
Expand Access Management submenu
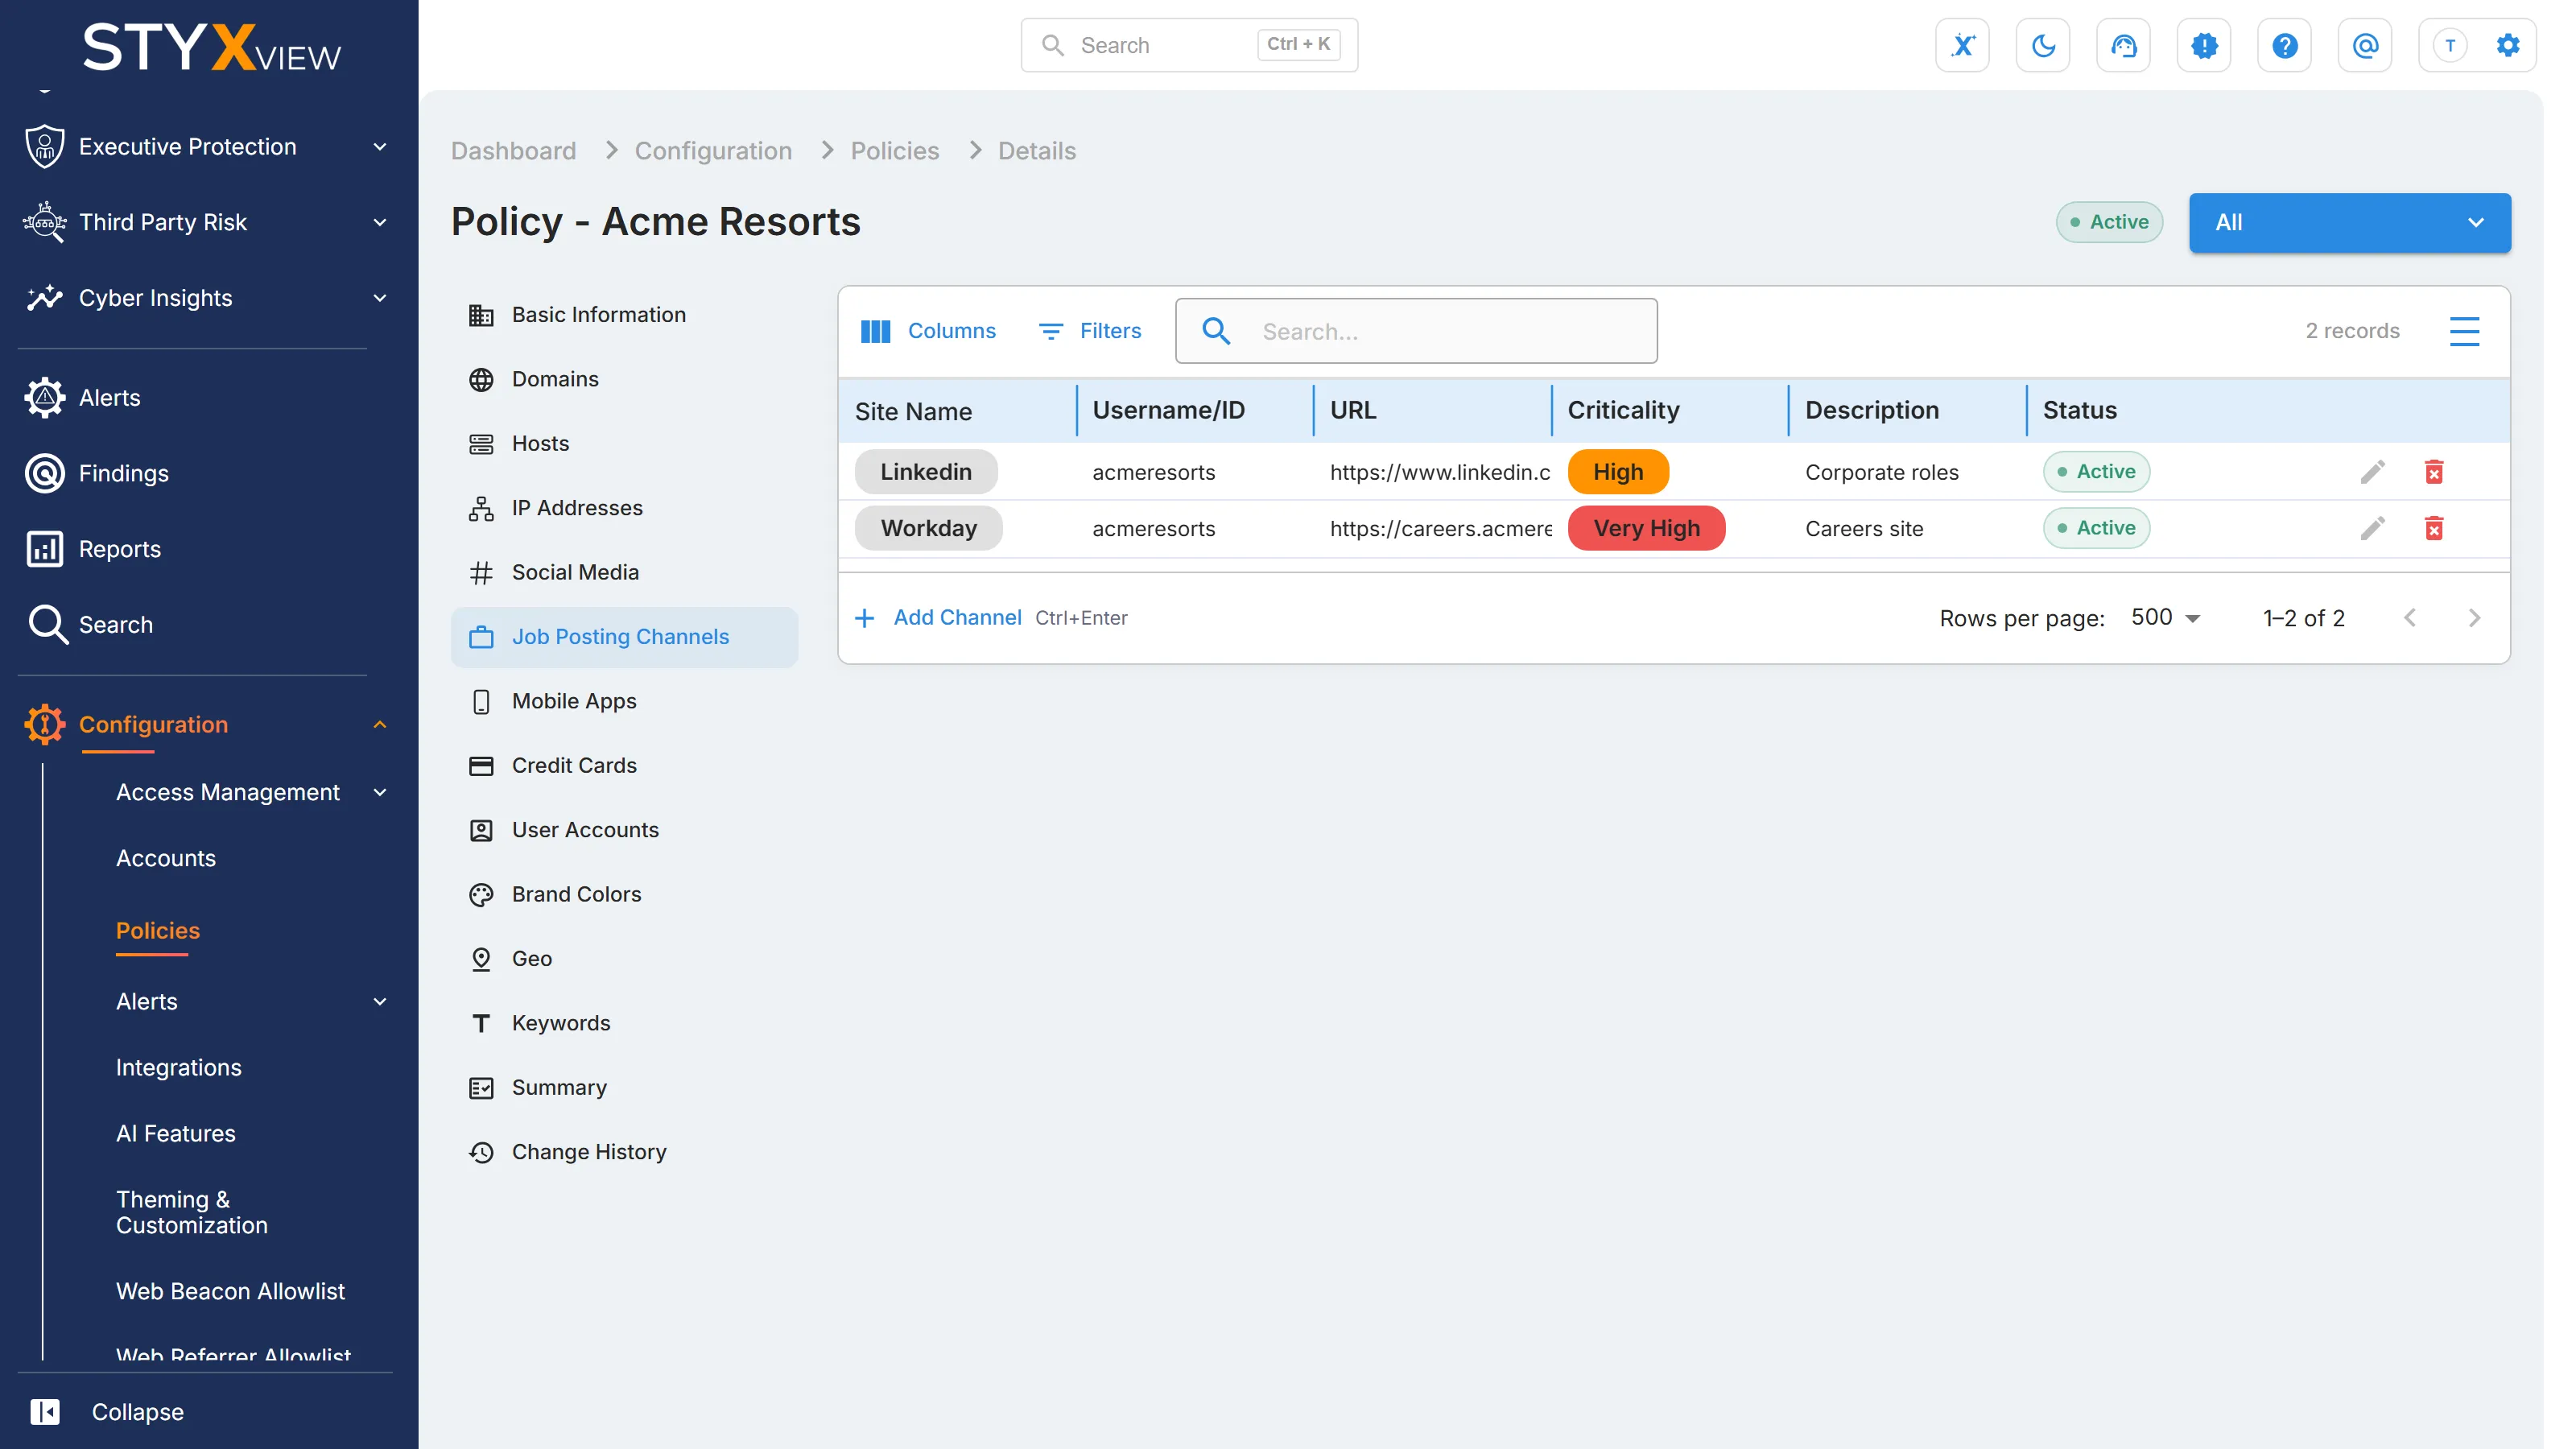pos(252,792)
